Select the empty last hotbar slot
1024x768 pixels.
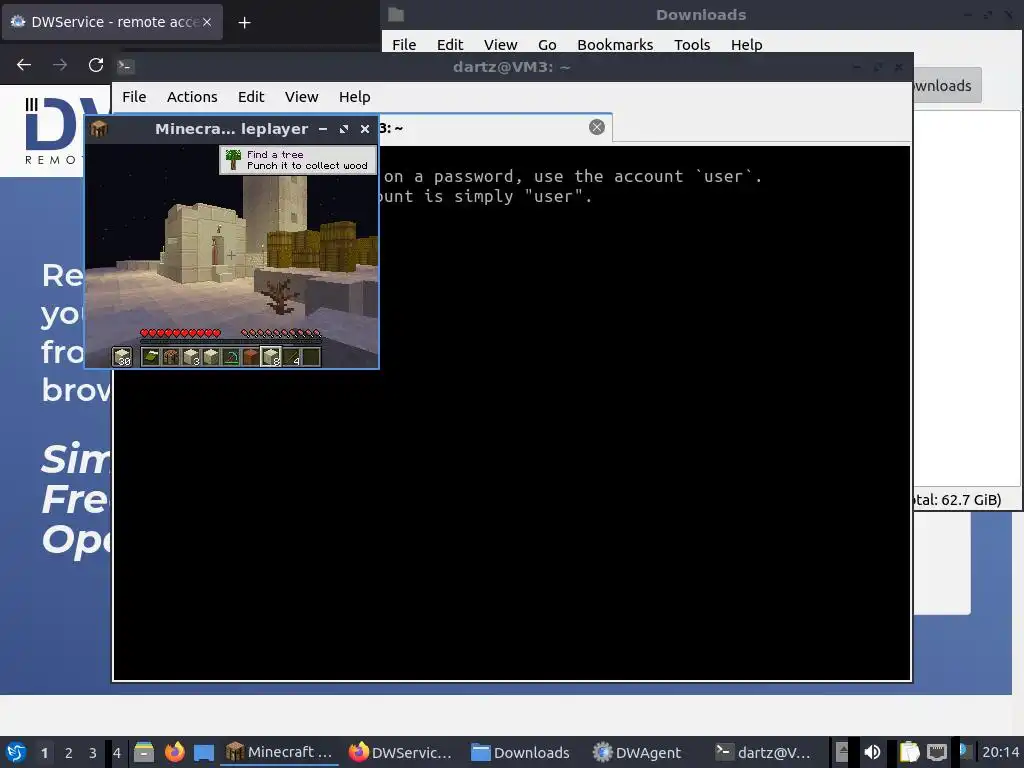pyautogui.click(x=312, y=357)
